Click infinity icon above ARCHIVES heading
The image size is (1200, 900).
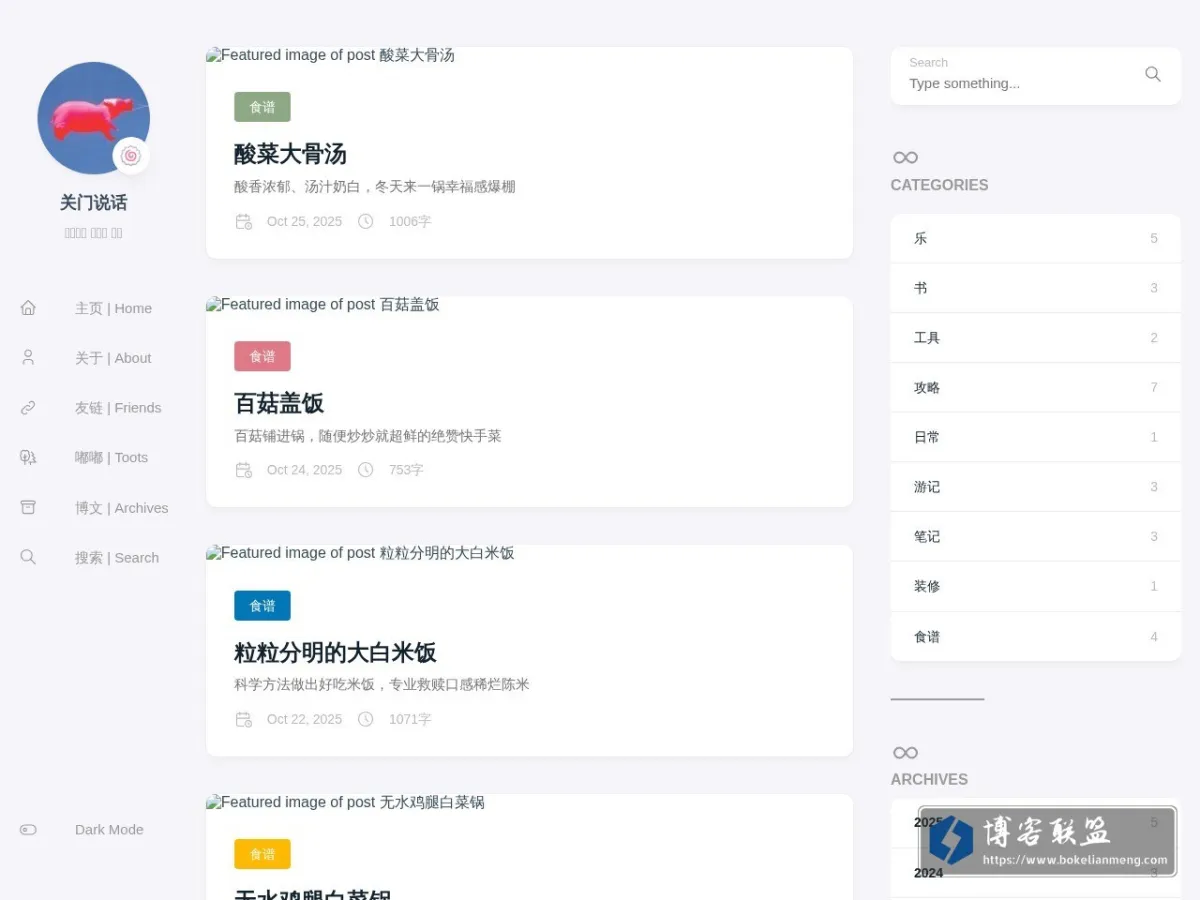click(x=905, y=752)
